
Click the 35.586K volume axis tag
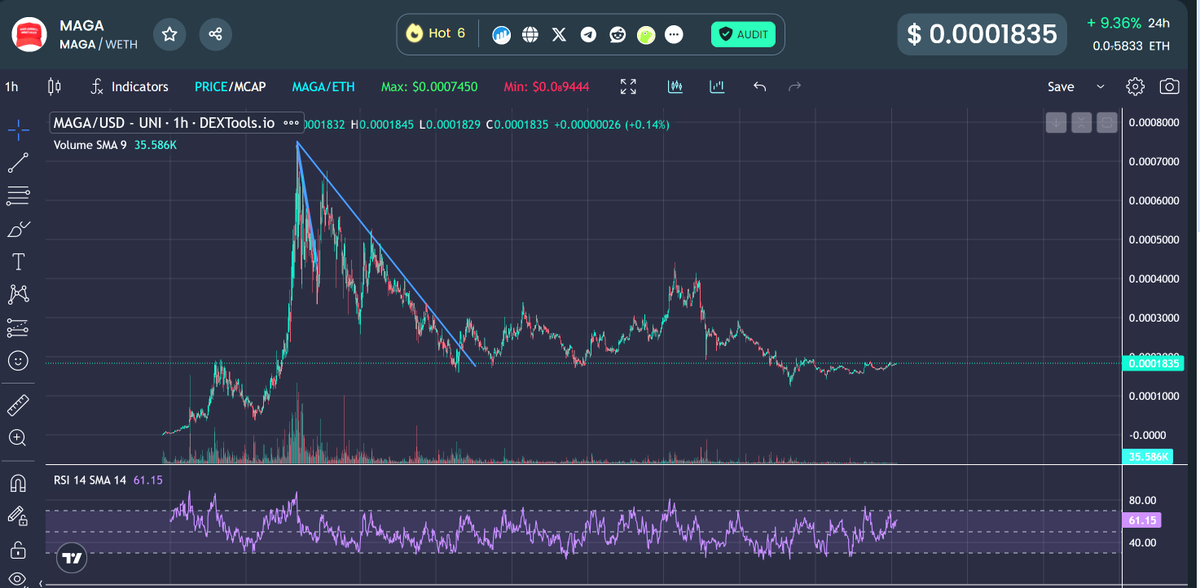1149,457
